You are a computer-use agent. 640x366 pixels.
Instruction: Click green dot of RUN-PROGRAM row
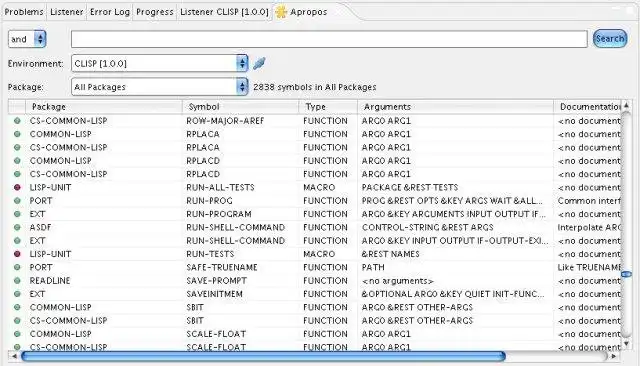click(17, 214)
